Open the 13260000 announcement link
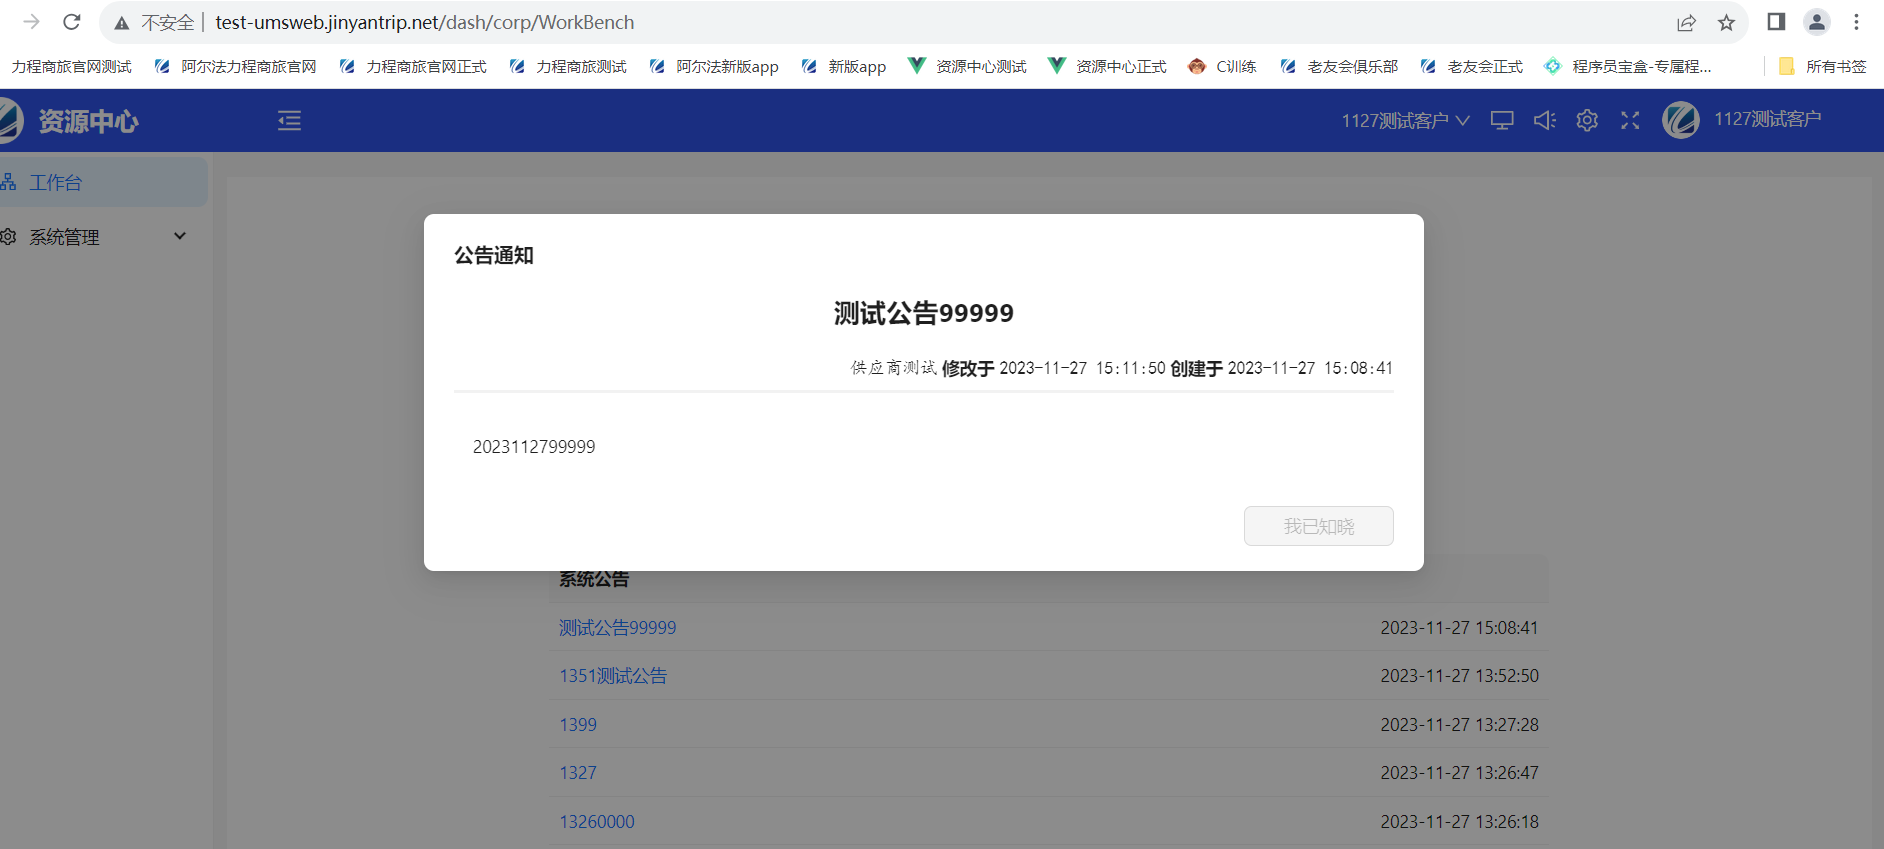Viewport: 1884px width, 849px height. [x=597, y=822]
